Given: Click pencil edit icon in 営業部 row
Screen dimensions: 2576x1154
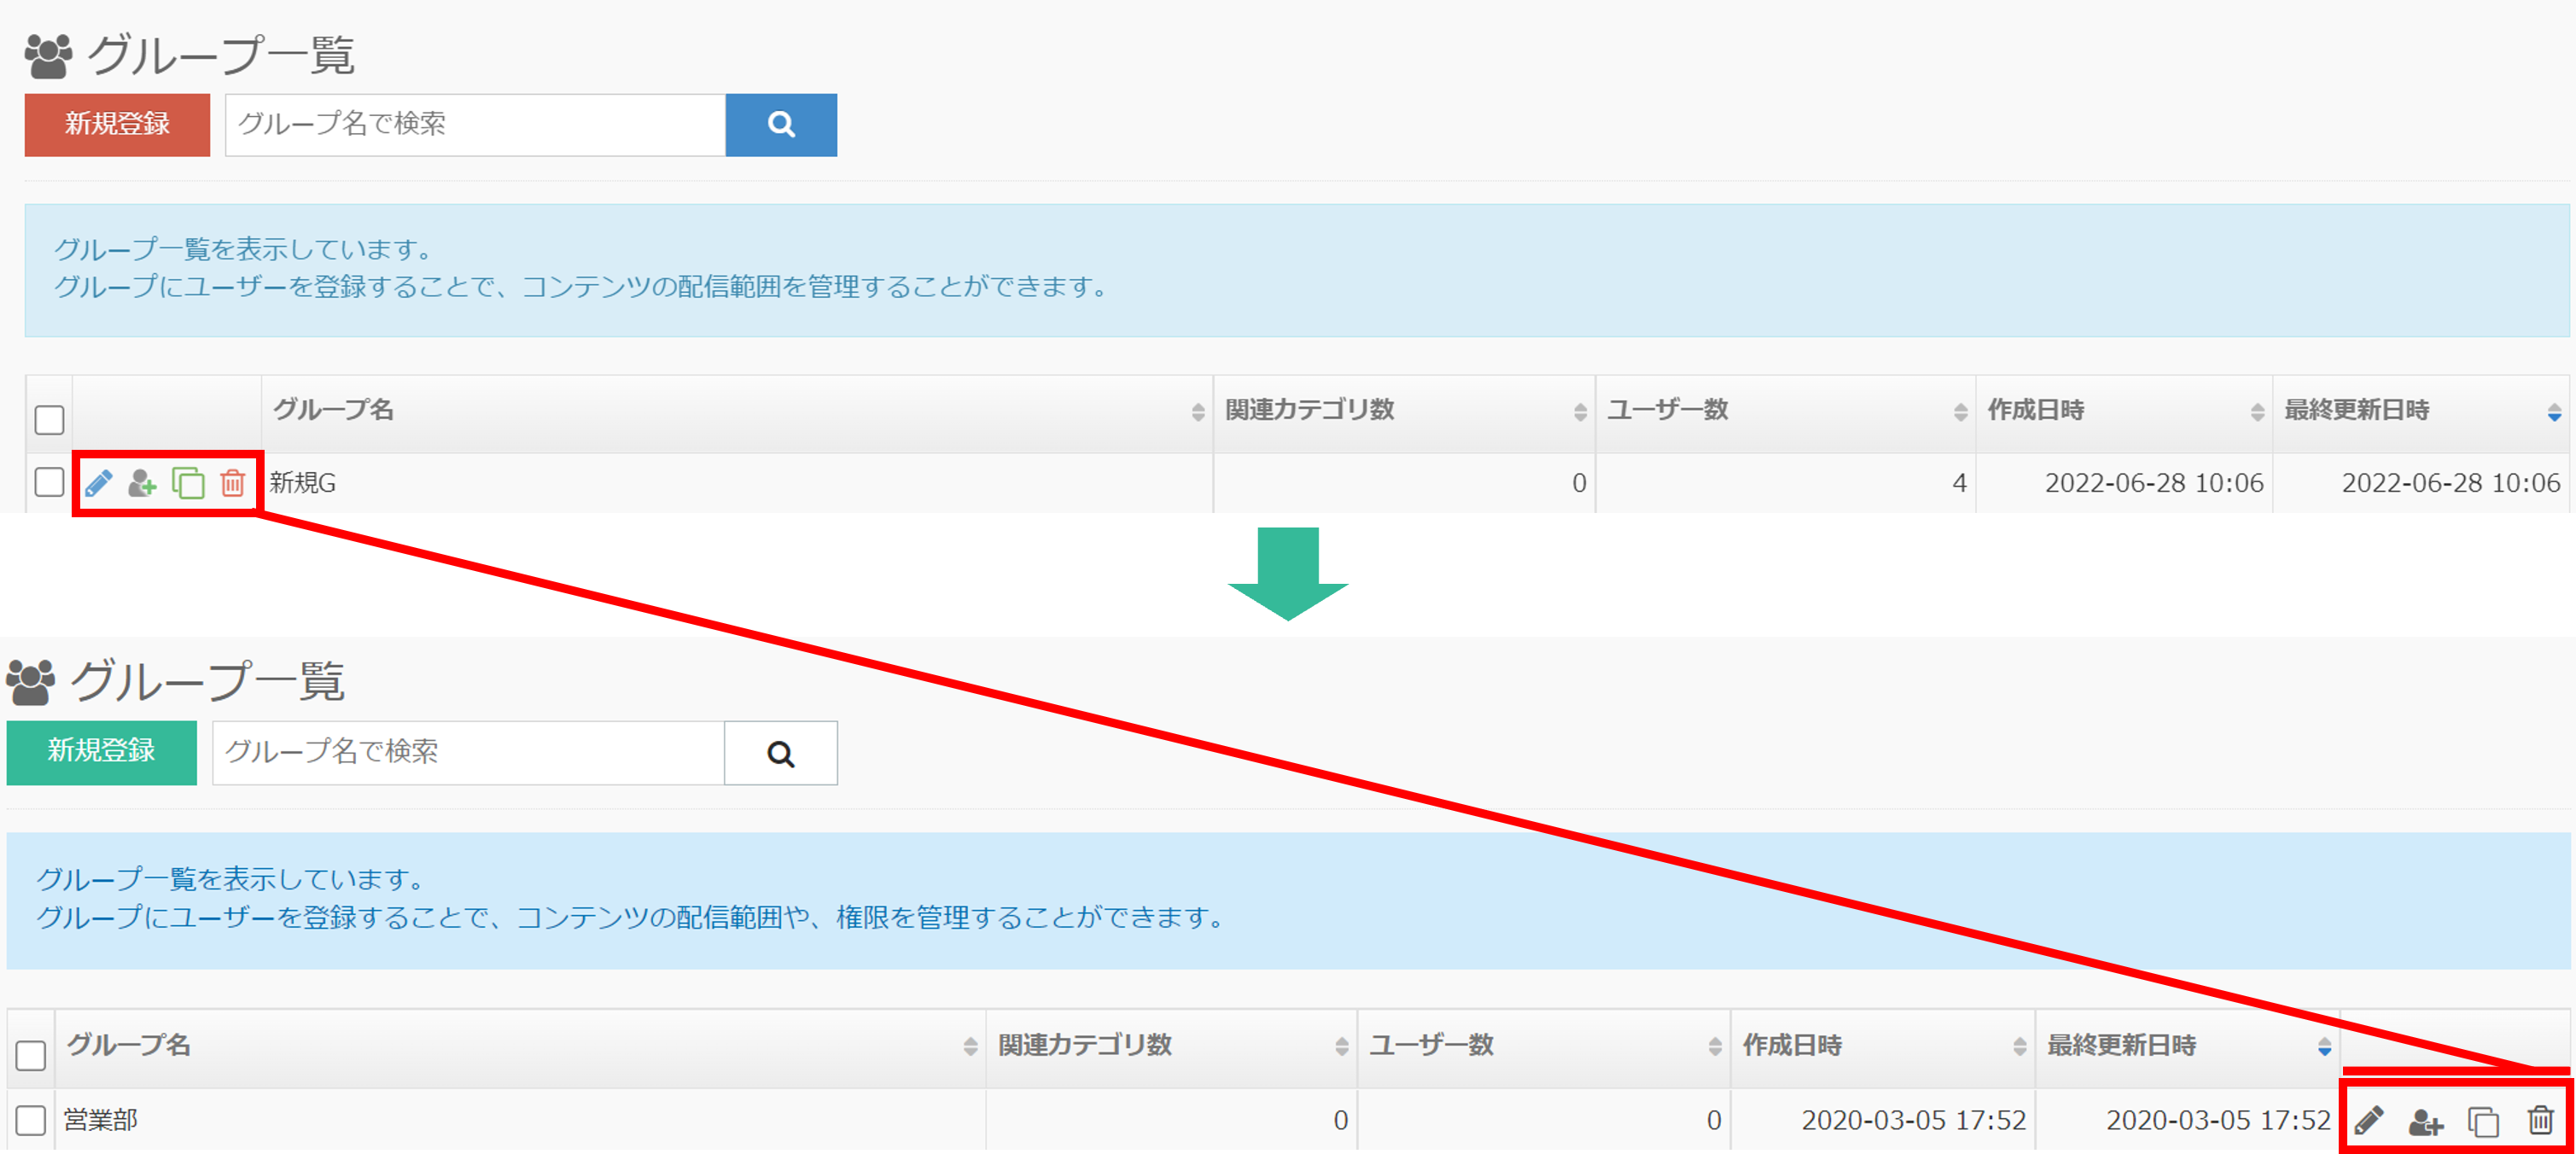Looking at the screenshot, I should tap(2369, 1121).
